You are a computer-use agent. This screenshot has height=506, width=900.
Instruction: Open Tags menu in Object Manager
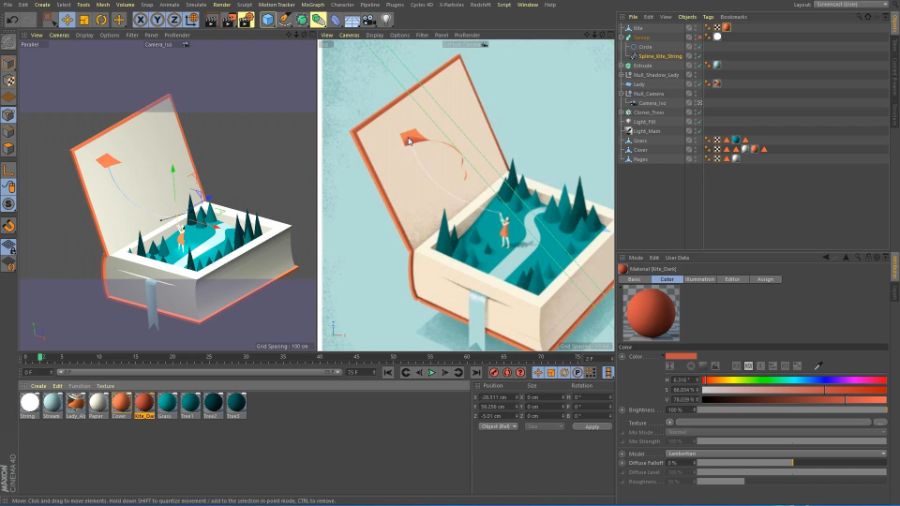pos(708,17)
